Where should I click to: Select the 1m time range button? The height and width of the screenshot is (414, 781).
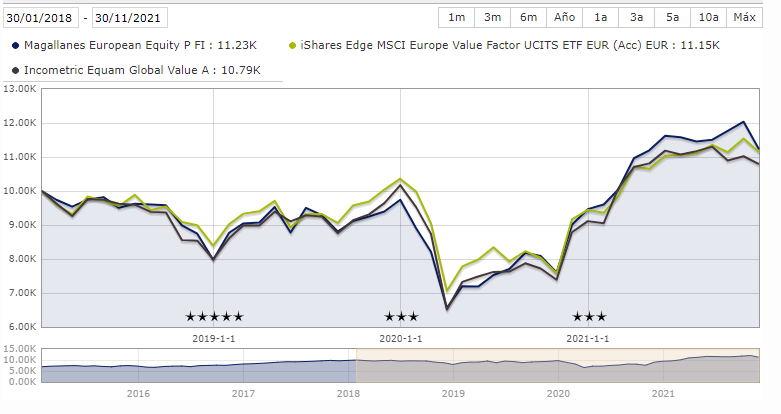click(456, 17)
